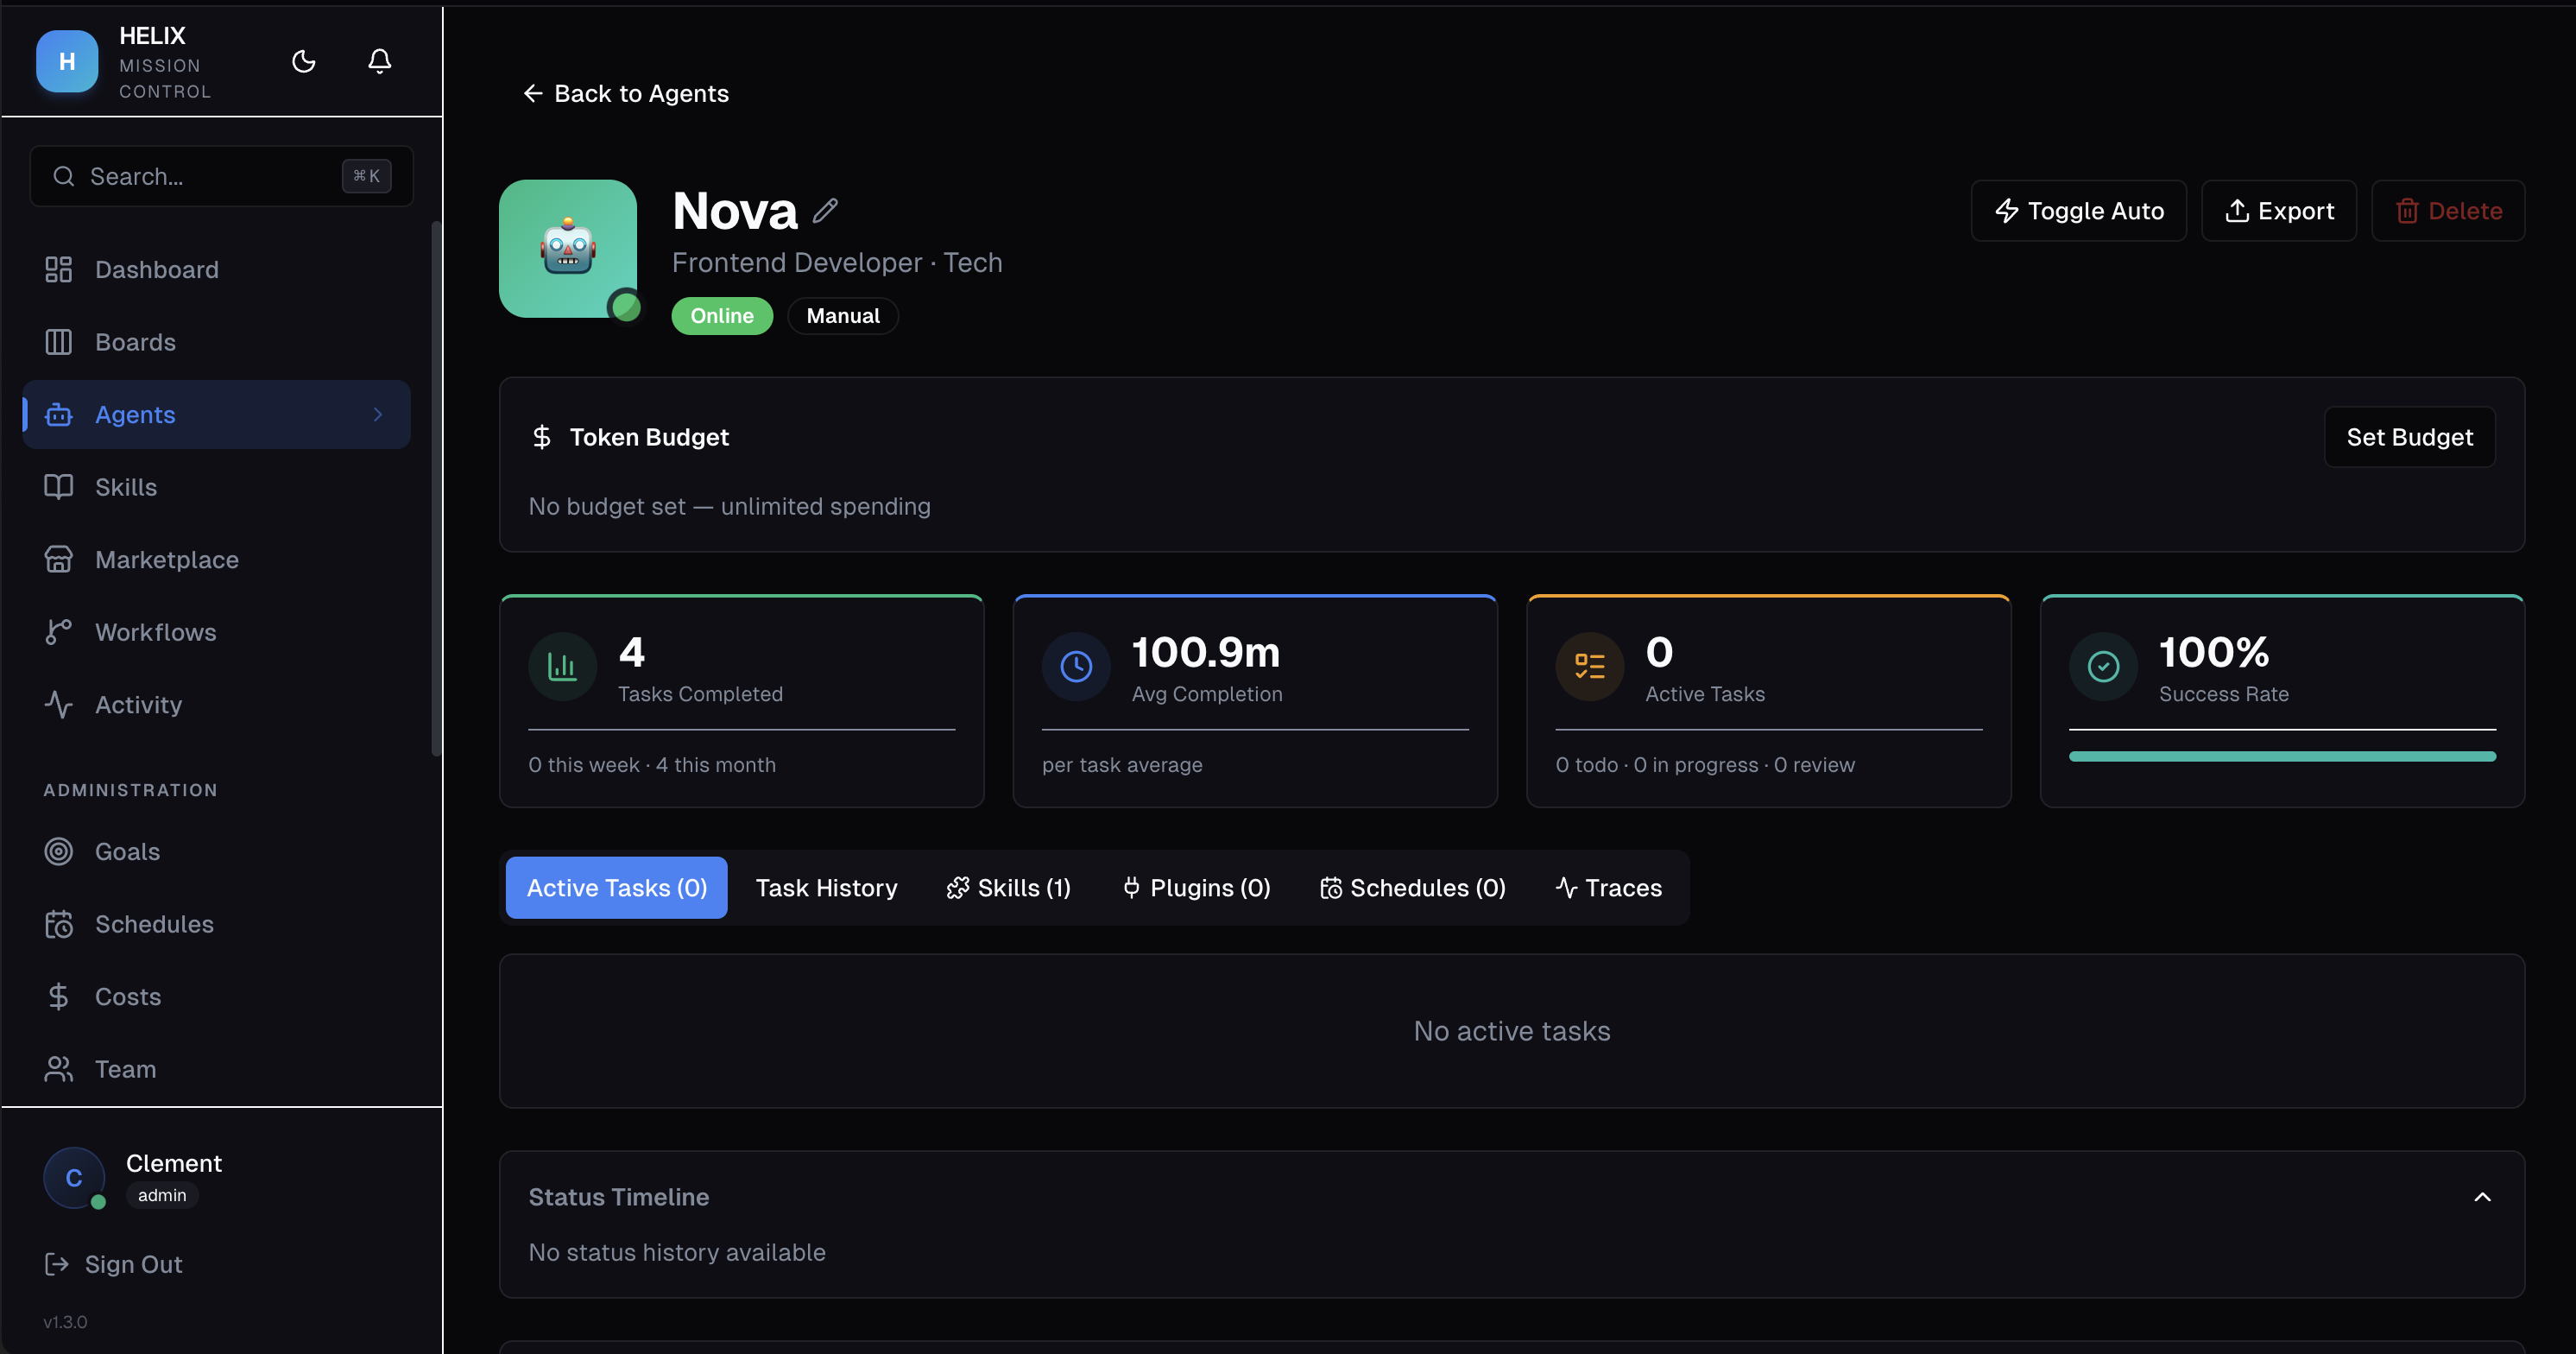Toggle dark mode moon icon
This screenshot has width=2576, height=1354.
point(304,62)
